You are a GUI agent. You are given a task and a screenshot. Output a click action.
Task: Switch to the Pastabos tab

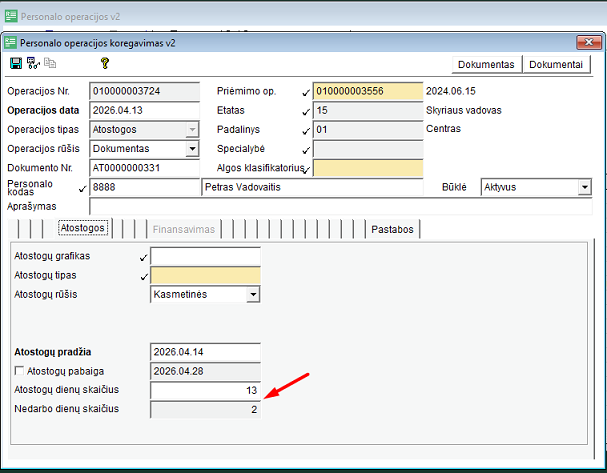click(x=393, y=229)
